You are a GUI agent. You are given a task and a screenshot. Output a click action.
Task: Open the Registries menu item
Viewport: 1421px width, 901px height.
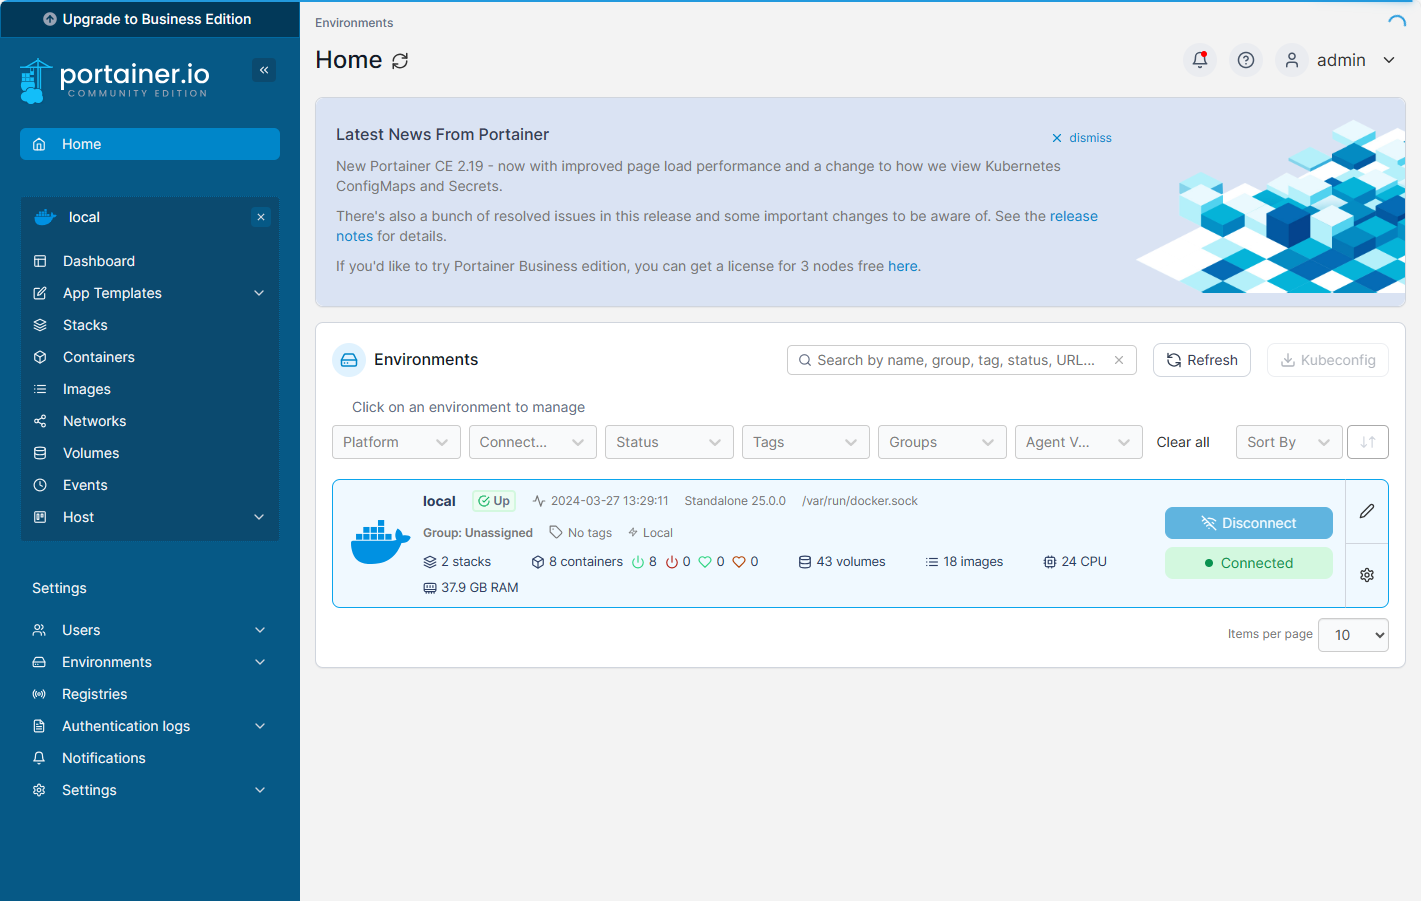pos(150,694)
